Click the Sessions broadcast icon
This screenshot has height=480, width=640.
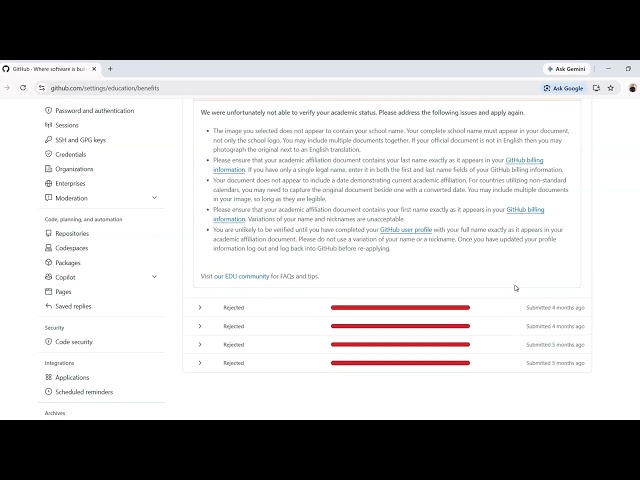pos(49,125)
